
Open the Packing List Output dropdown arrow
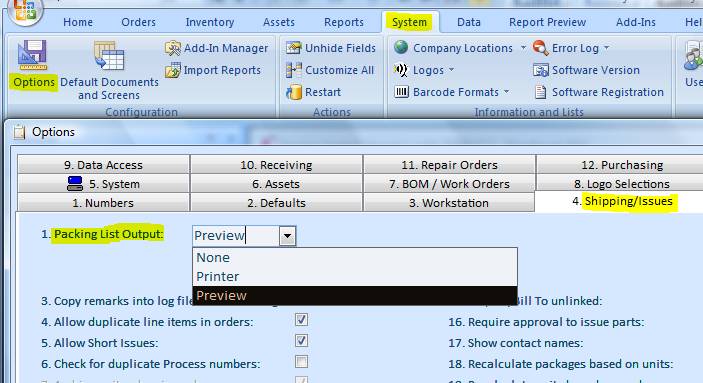point(287,236)
